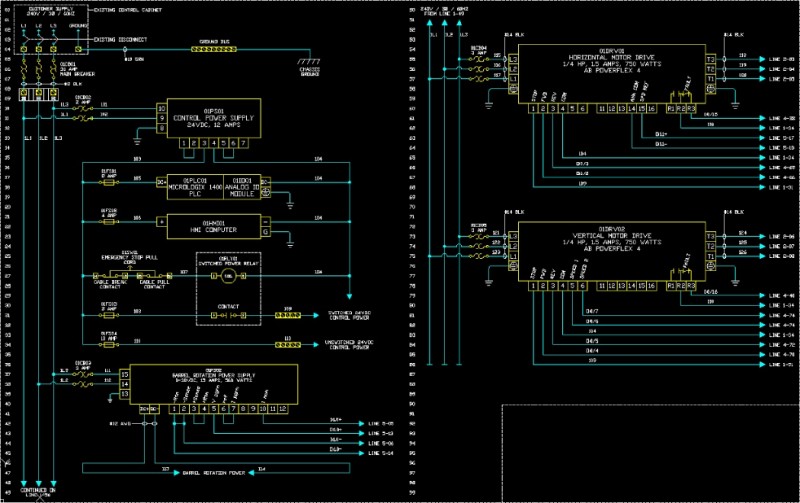Select the EMERGENCY STOP PULL CORD label
The width and height of the screenshot is (800, 503).
click(x=130, y=259)
